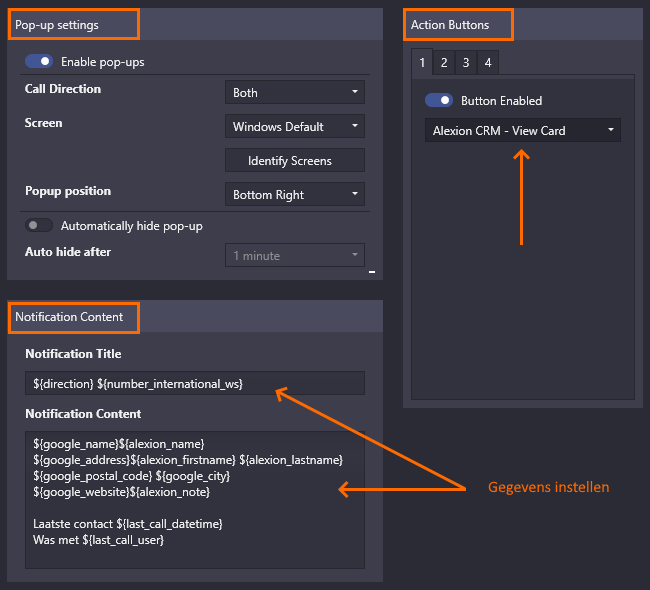Toggle Automatically hide pop-up switch
The width and height of the screenshot is (650, 590).
point(39,225)
